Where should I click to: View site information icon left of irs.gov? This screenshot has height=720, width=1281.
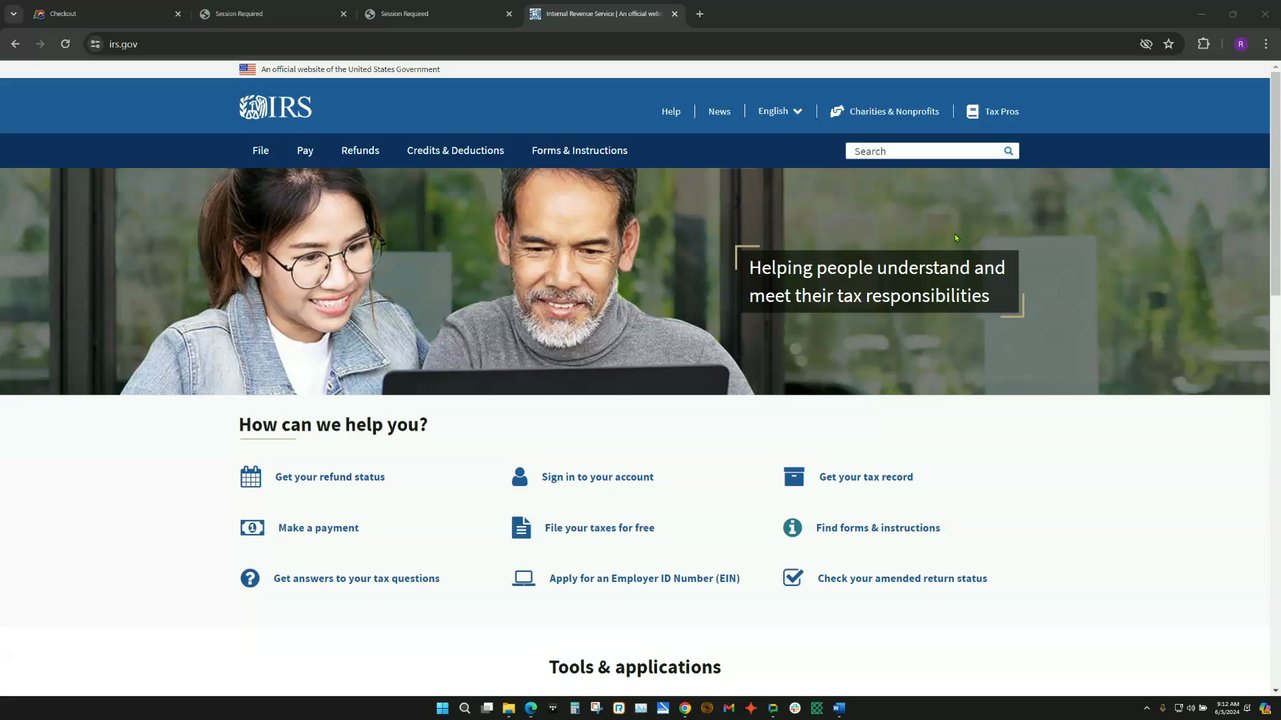click(95, 44)
